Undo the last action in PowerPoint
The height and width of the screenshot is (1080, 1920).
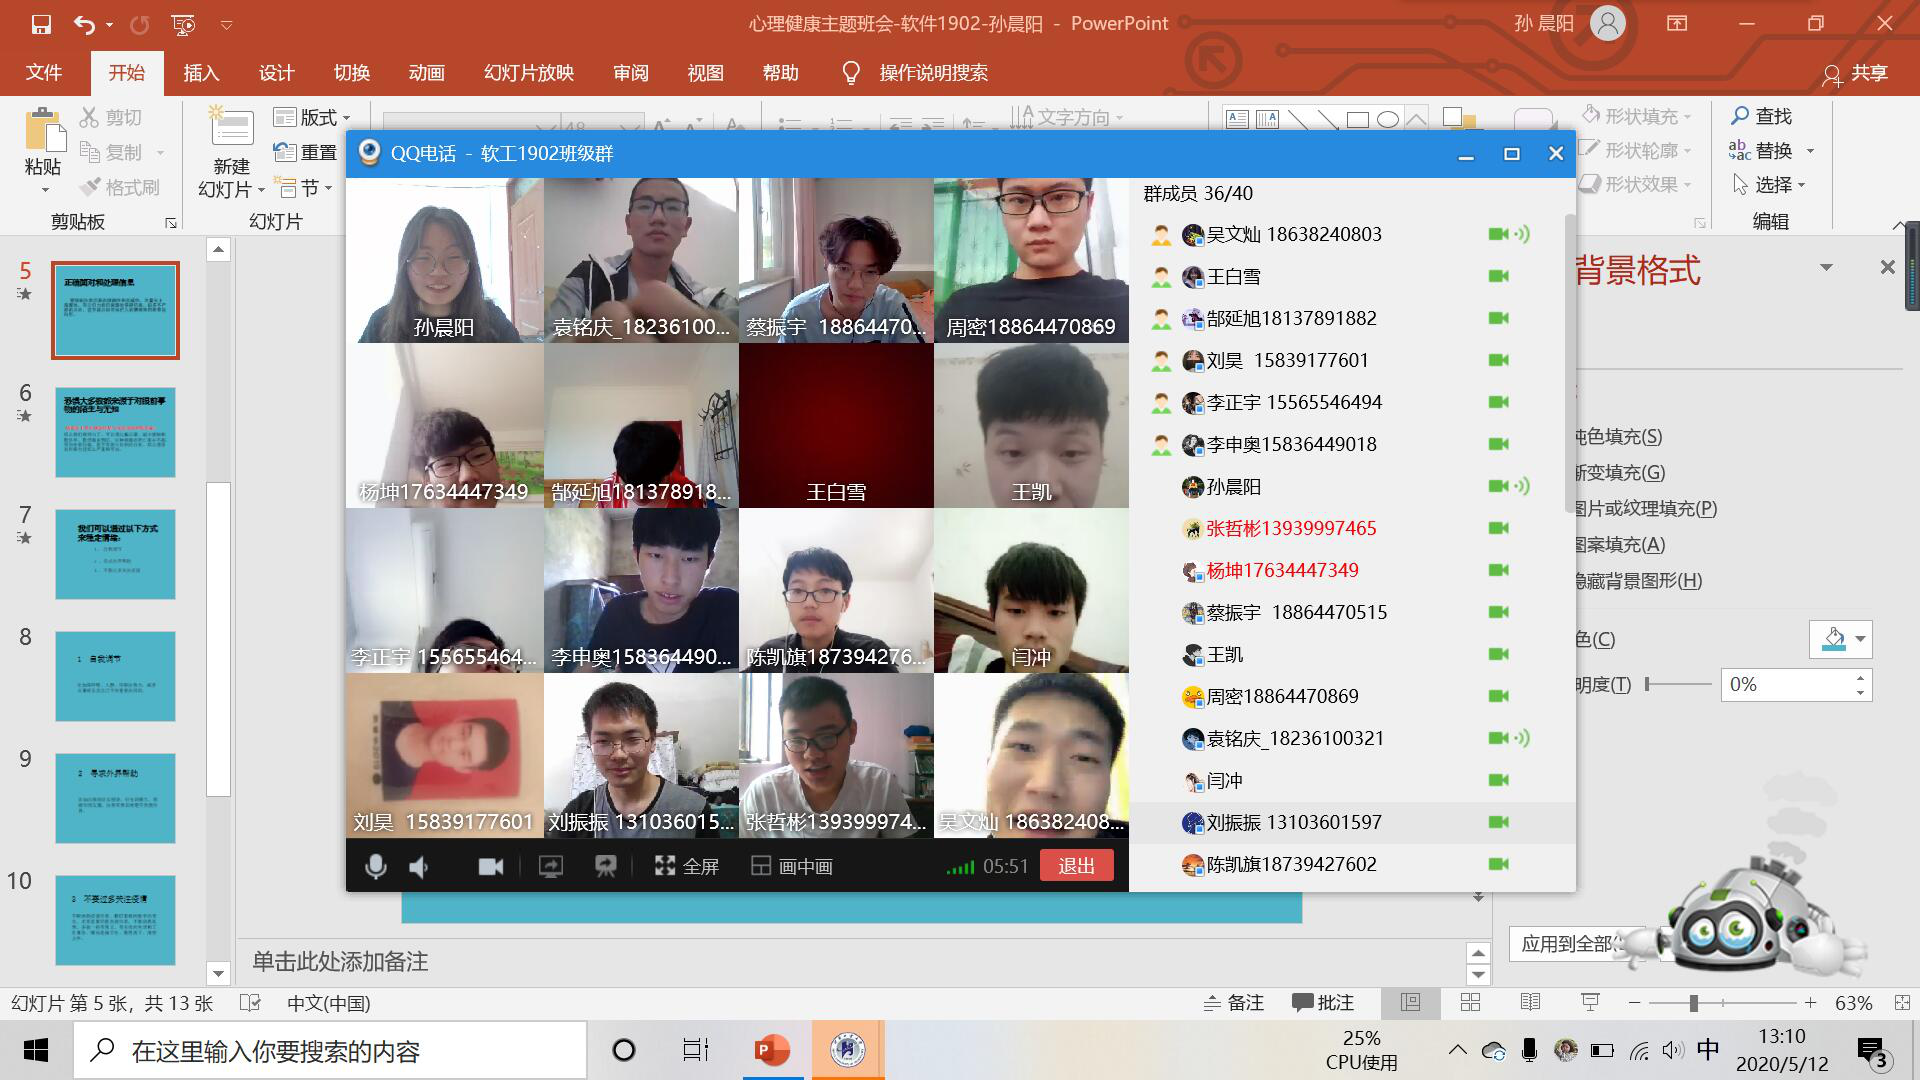click(85, 24)
